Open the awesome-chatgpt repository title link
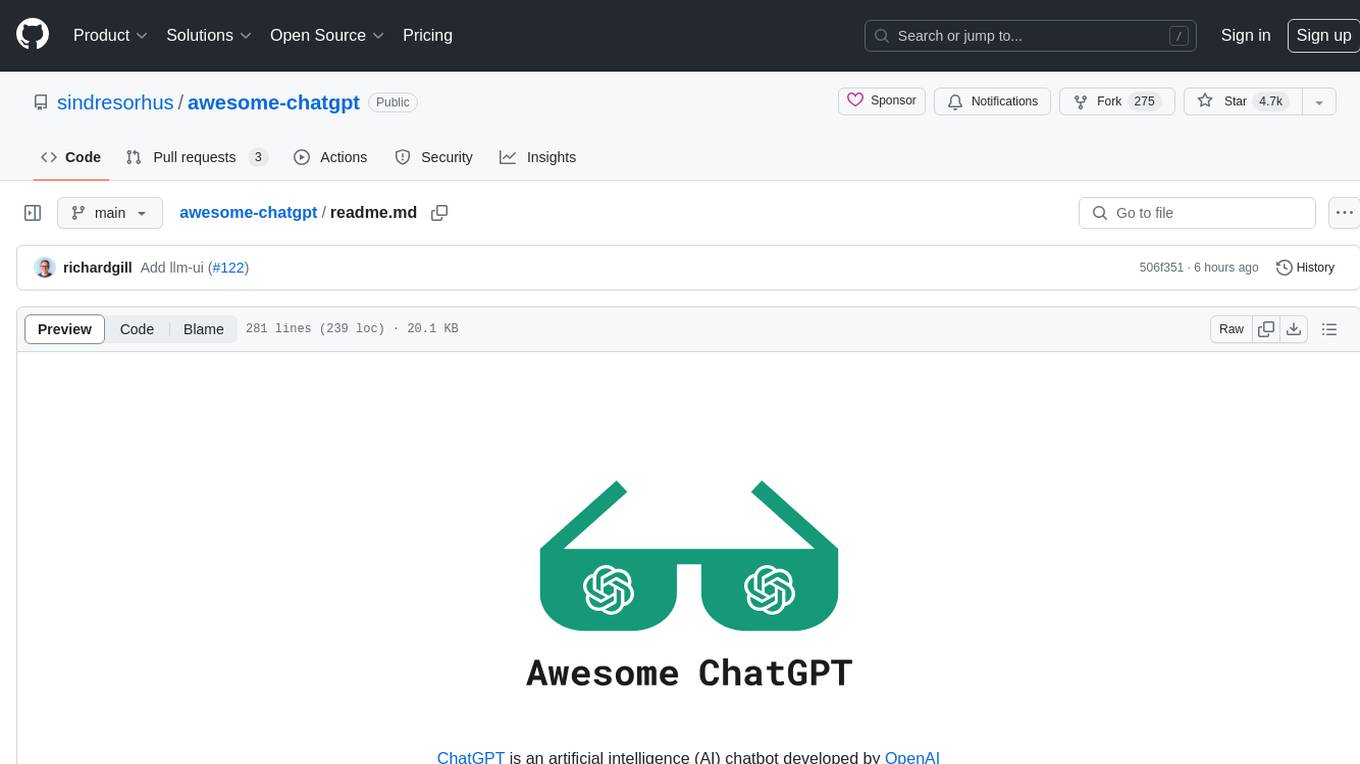The image size is (1360, 764). click(273, 102)
